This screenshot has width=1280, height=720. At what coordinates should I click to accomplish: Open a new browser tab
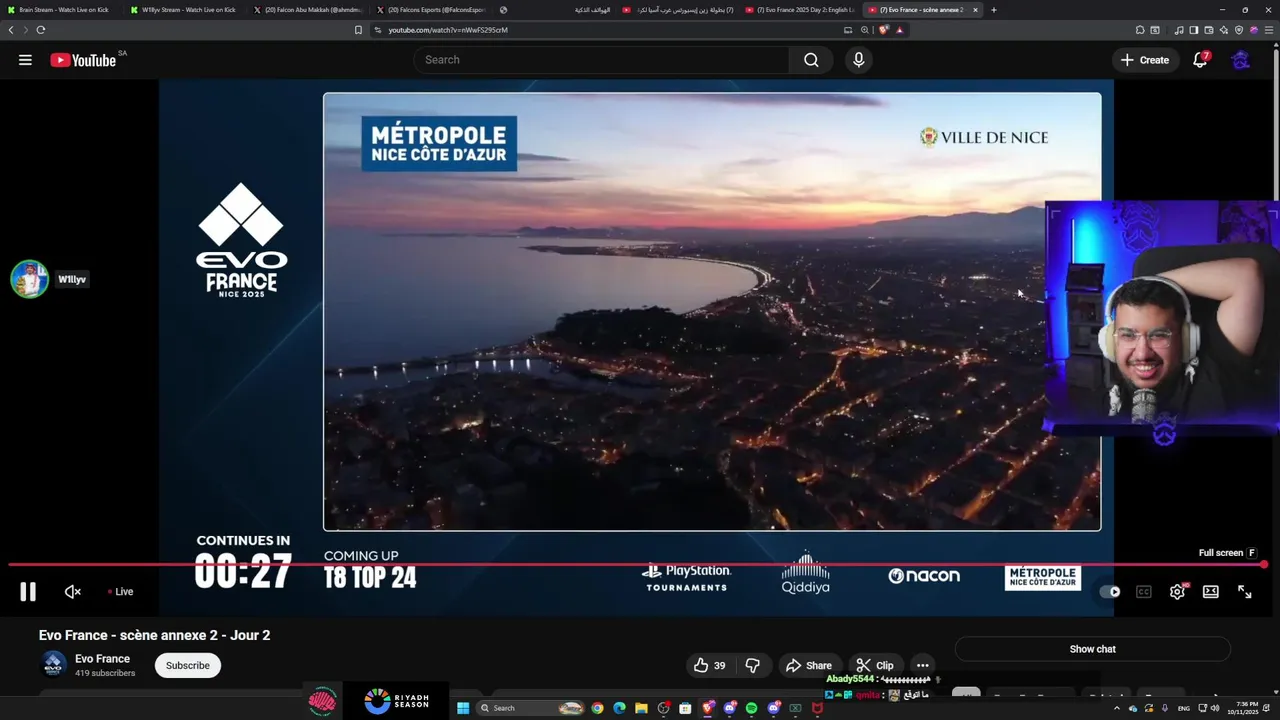tap(993, 10)
